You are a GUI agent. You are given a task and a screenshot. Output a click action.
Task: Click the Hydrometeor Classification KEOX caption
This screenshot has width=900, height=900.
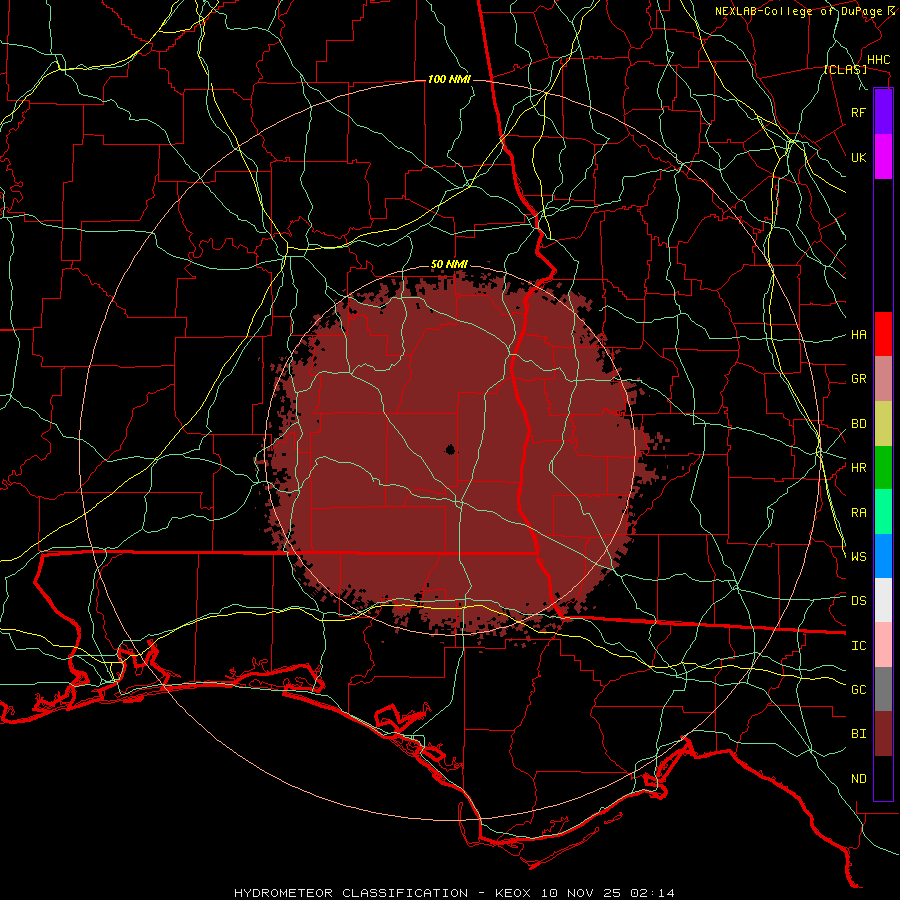454,893
